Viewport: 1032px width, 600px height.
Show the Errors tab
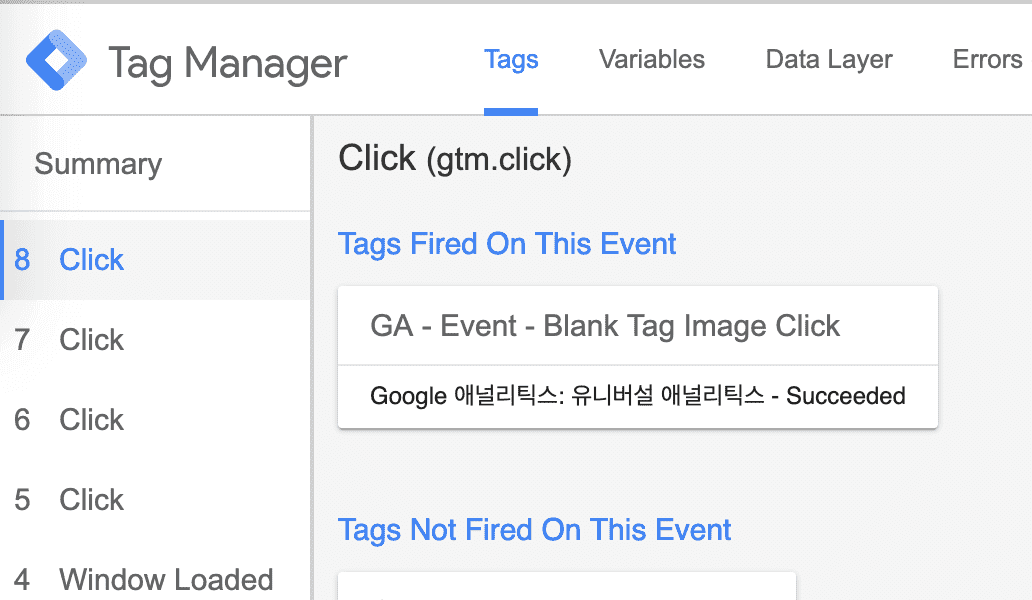tap(987, 60)
